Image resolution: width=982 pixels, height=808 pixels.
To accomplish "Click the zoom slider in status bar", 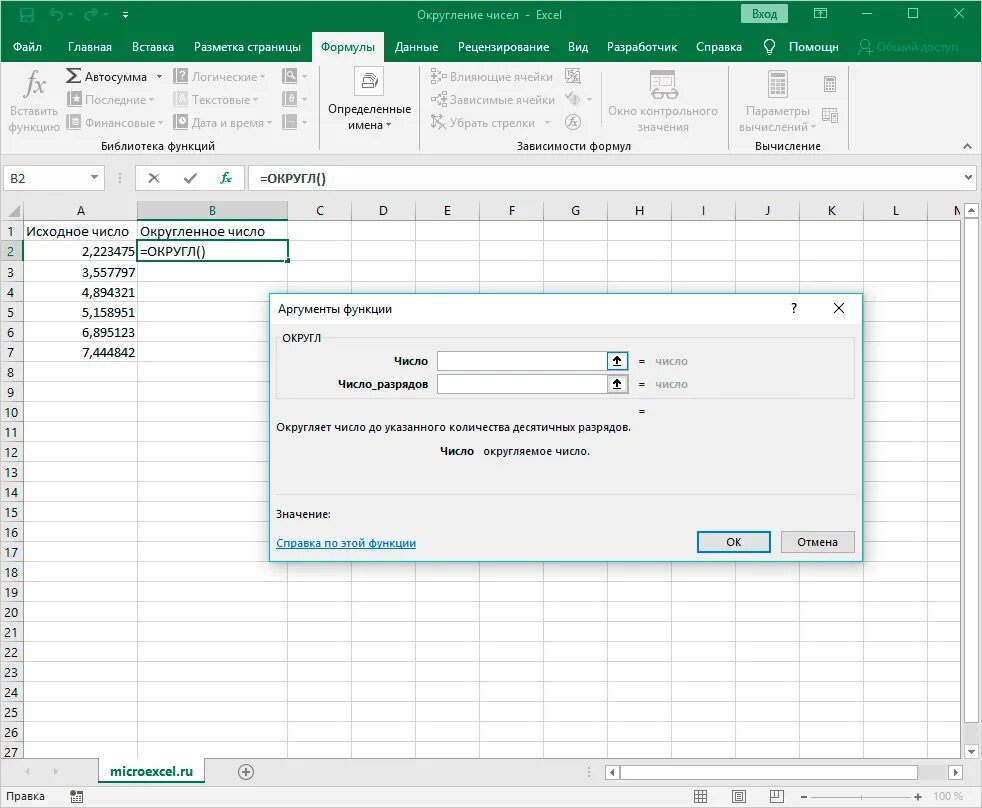I will coord(862,797).
